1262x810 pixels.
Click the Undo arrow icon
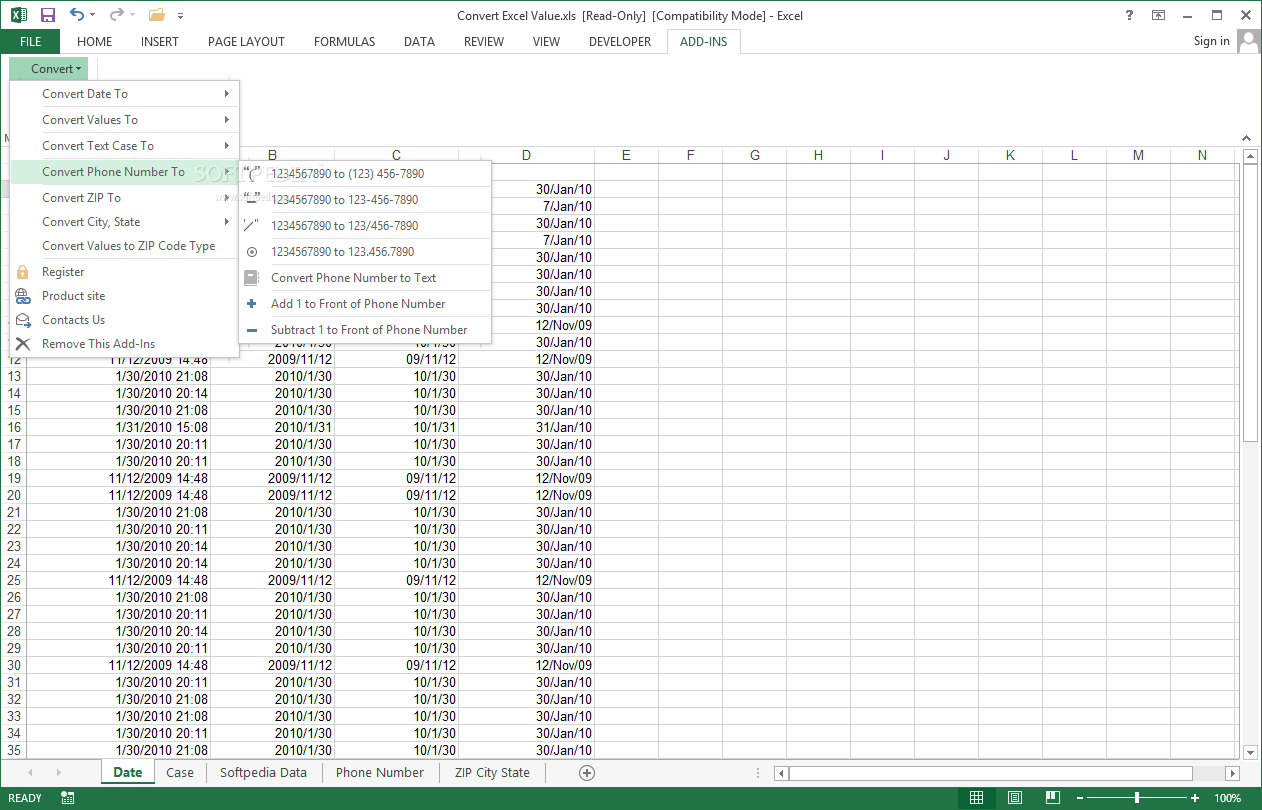coord(77,15)
